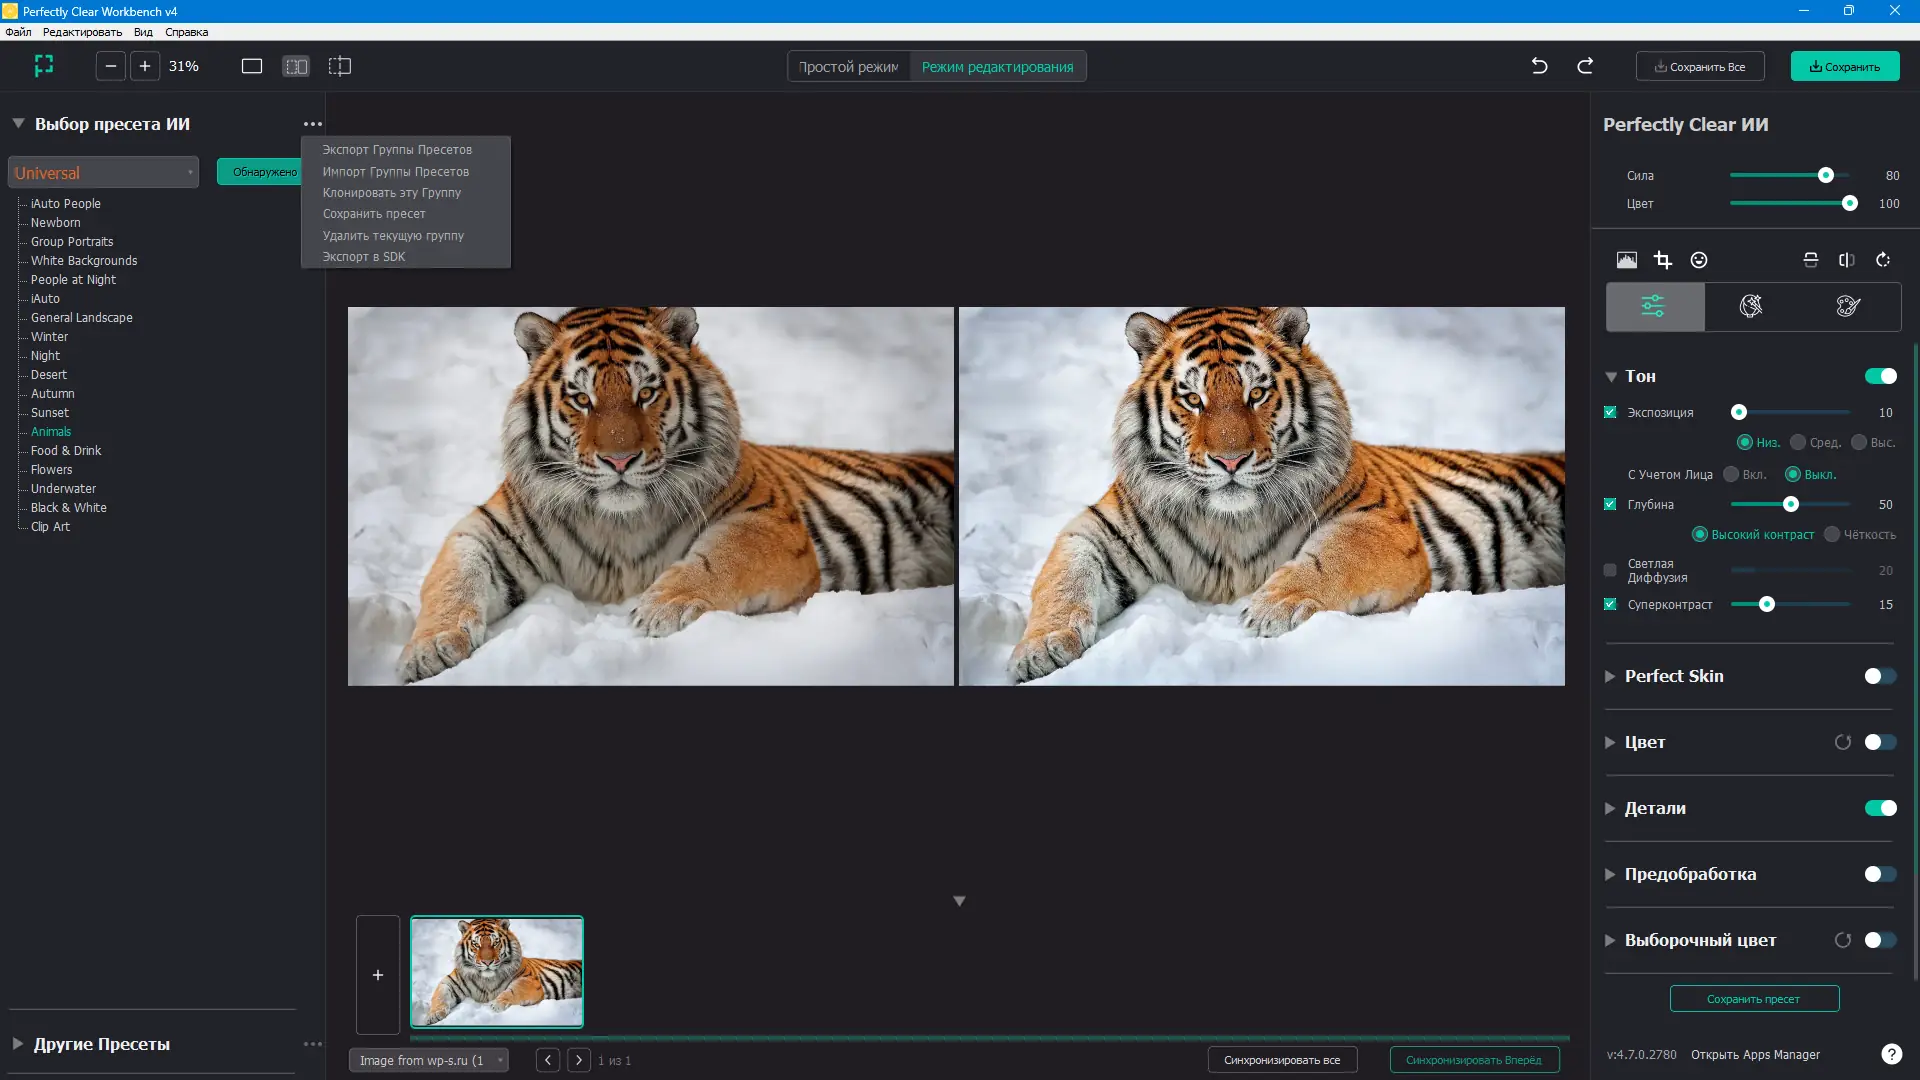Click the Синхронизировать все button

pyautogui.click(x=1282, y=1060)
